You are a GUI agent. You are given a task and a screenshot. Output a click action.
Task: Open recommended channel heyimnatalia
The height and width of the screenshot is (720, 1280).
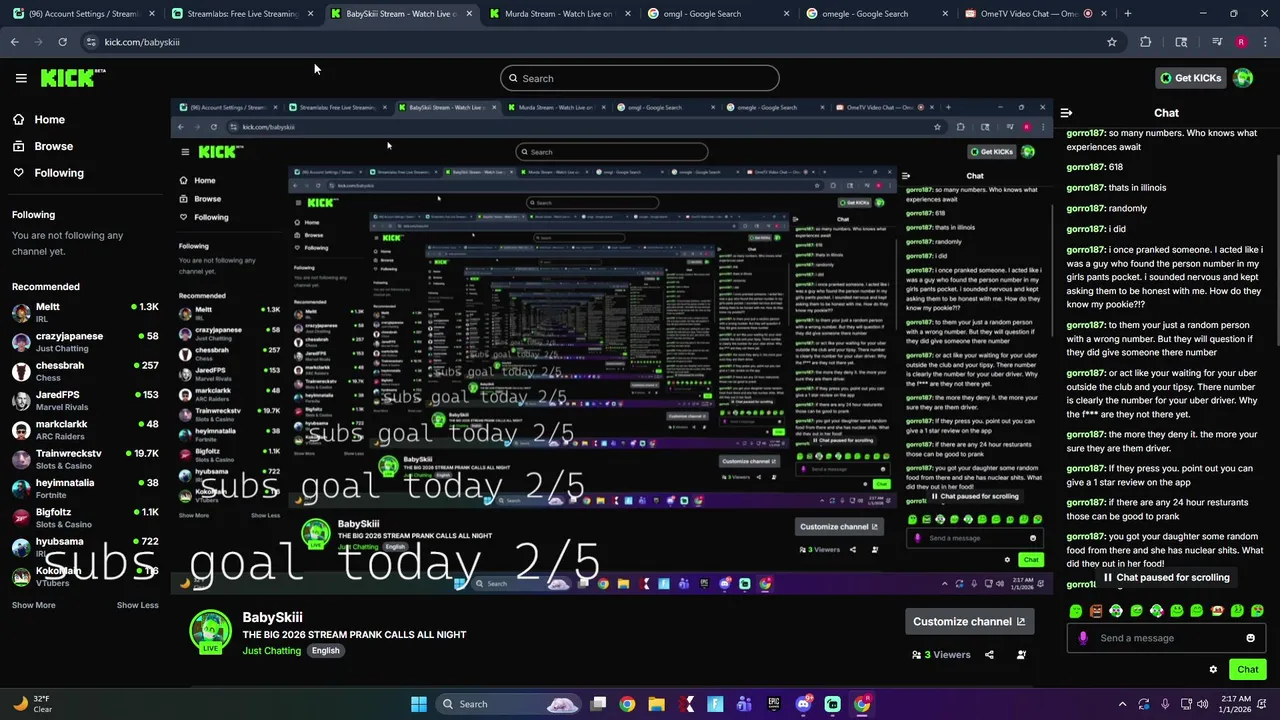pyautogui.click(x=85, y=488)
